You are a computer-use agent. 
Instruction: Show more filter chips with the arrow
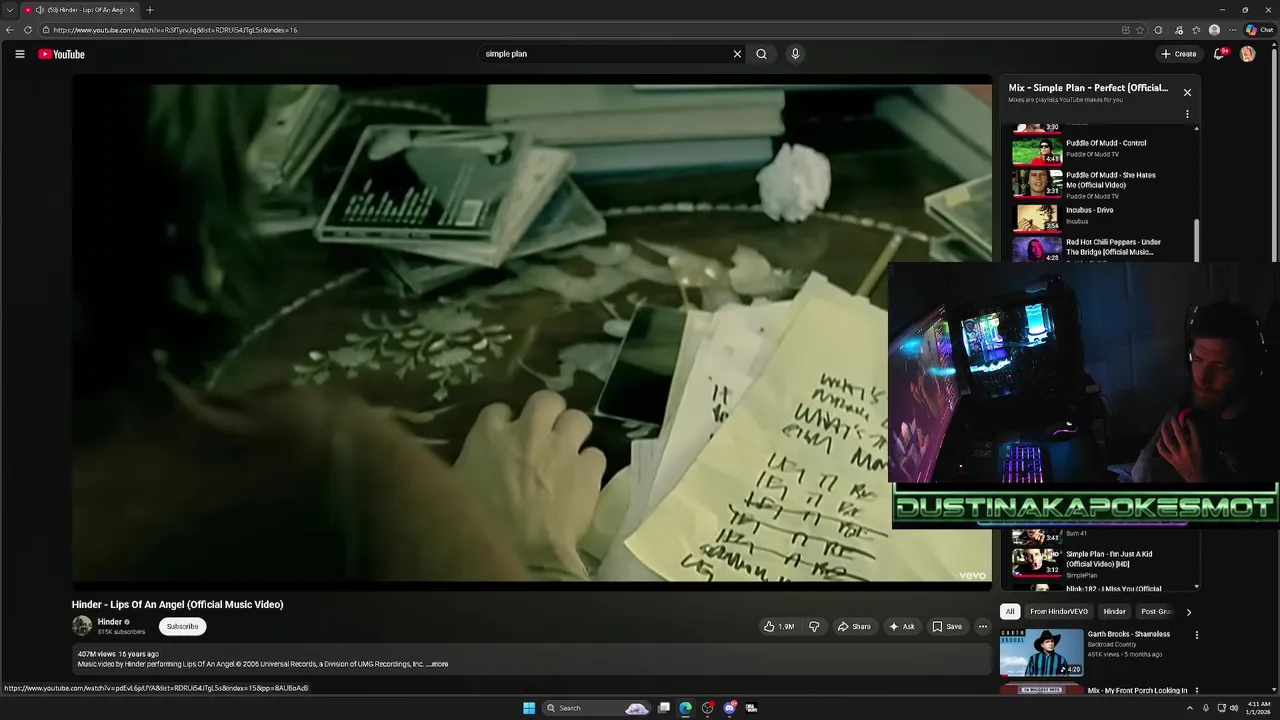(x=1188, y=611)
